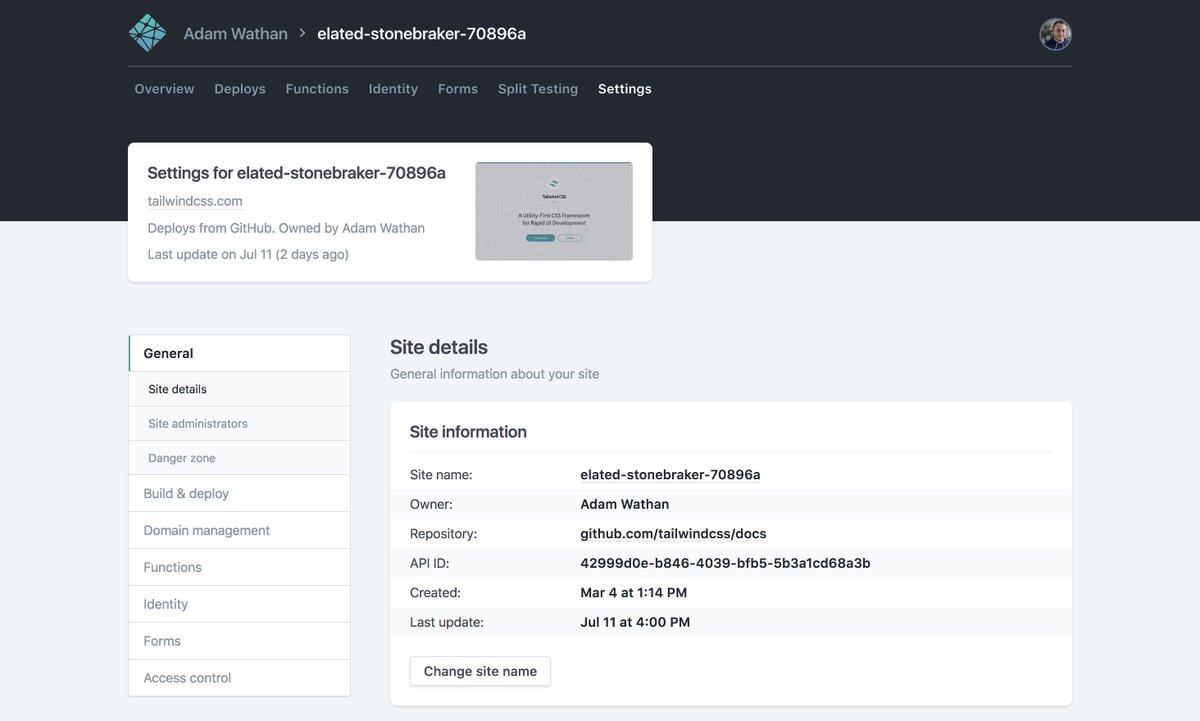Screen dimensions: 1200x721
Task: Select Identity in the settings sidebar
Action: coord(240,604)
